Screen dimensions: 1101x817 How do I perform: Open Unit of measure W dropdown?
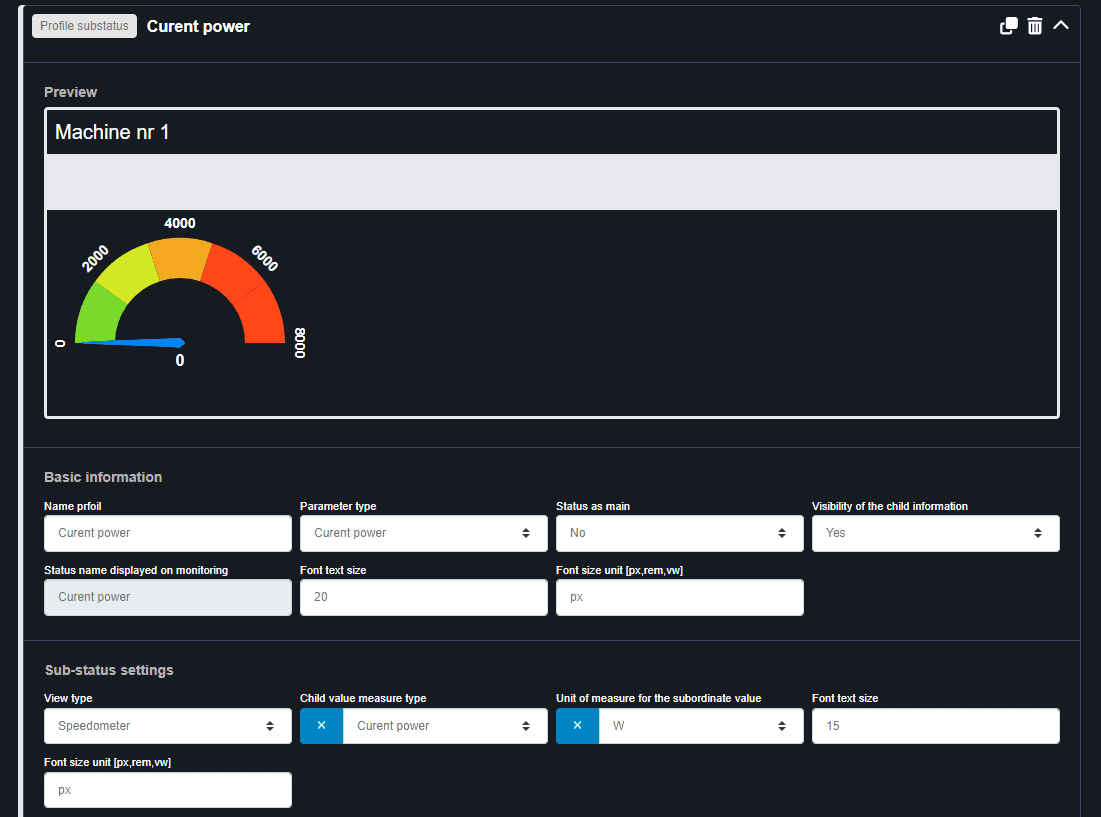[x=701, y=726]
